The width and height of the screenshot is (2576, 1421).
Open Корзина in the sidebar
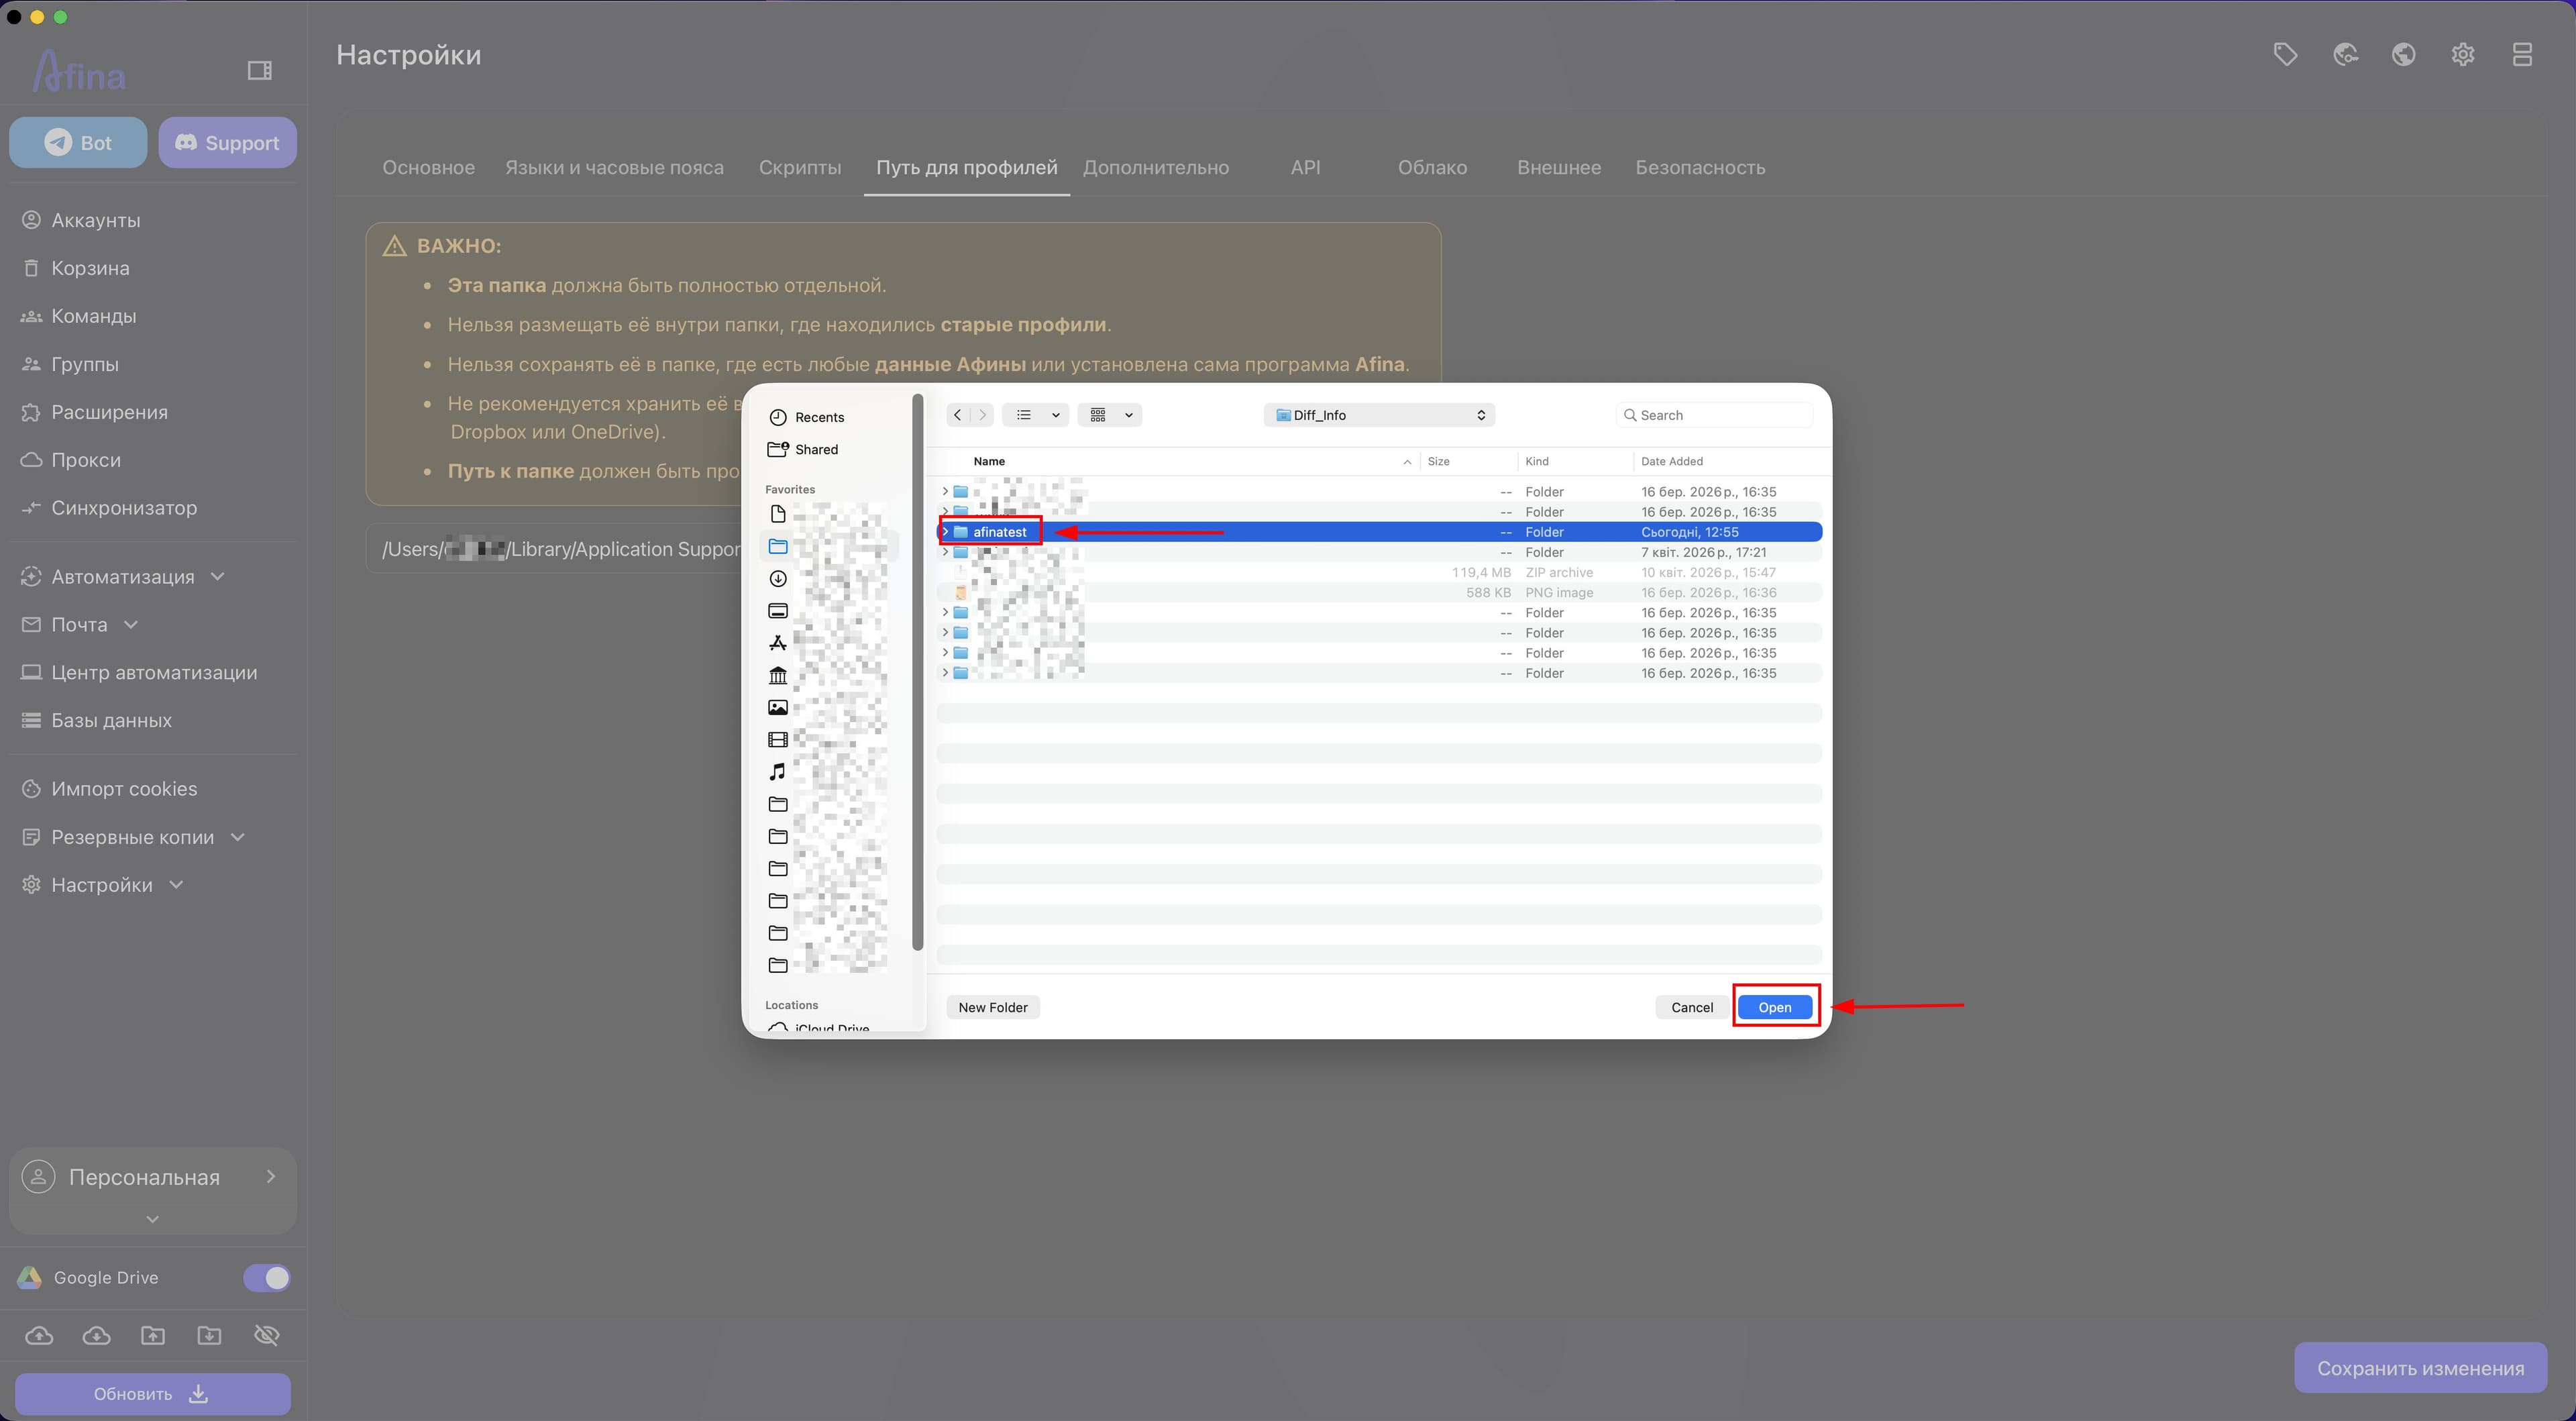(90, 268)
